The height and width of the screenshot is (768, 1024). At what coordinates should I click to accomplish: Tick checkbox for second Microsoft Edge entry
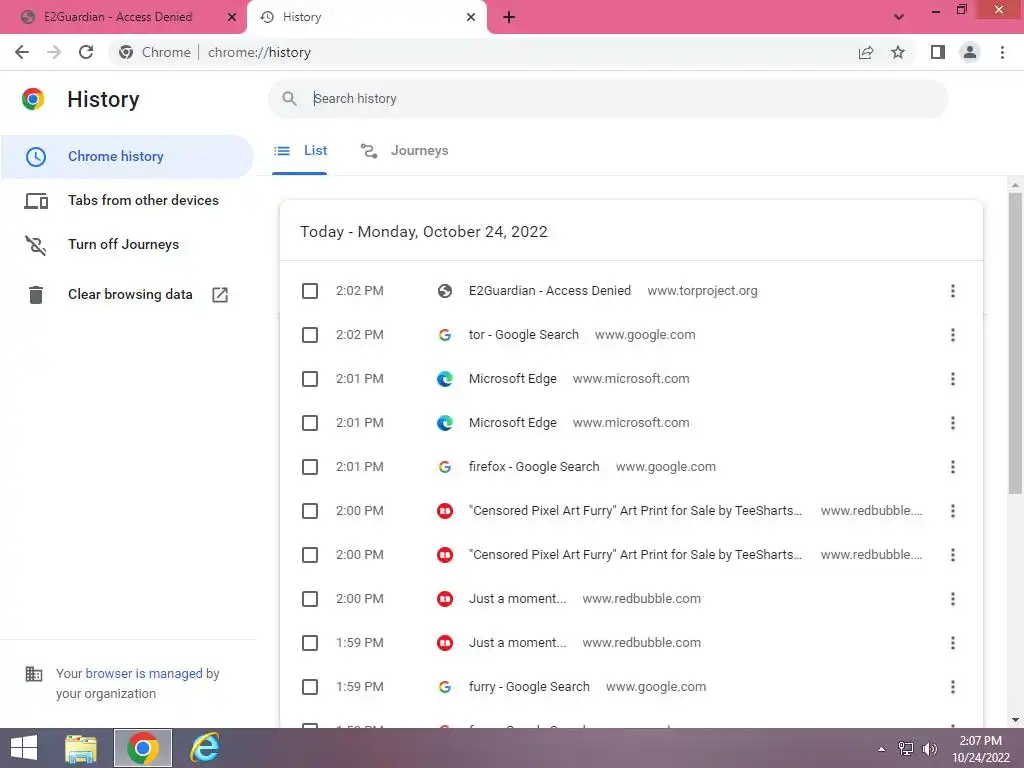[310, 423]
